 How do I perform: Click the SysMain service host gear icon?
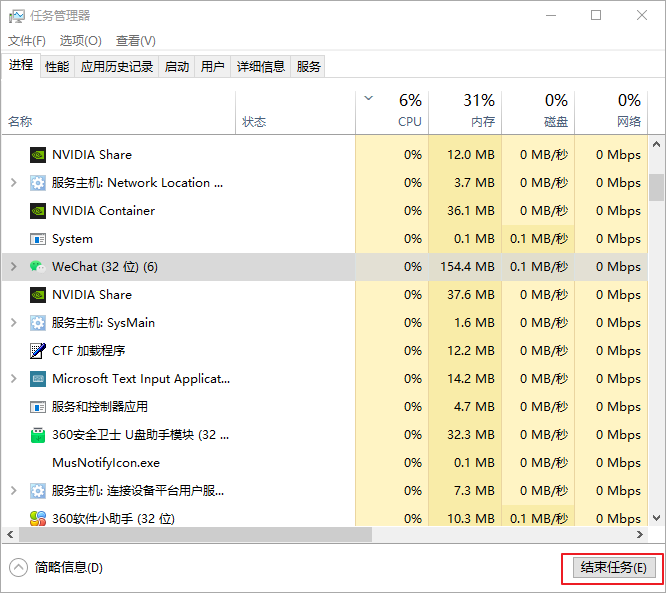[x=38, y=323]
